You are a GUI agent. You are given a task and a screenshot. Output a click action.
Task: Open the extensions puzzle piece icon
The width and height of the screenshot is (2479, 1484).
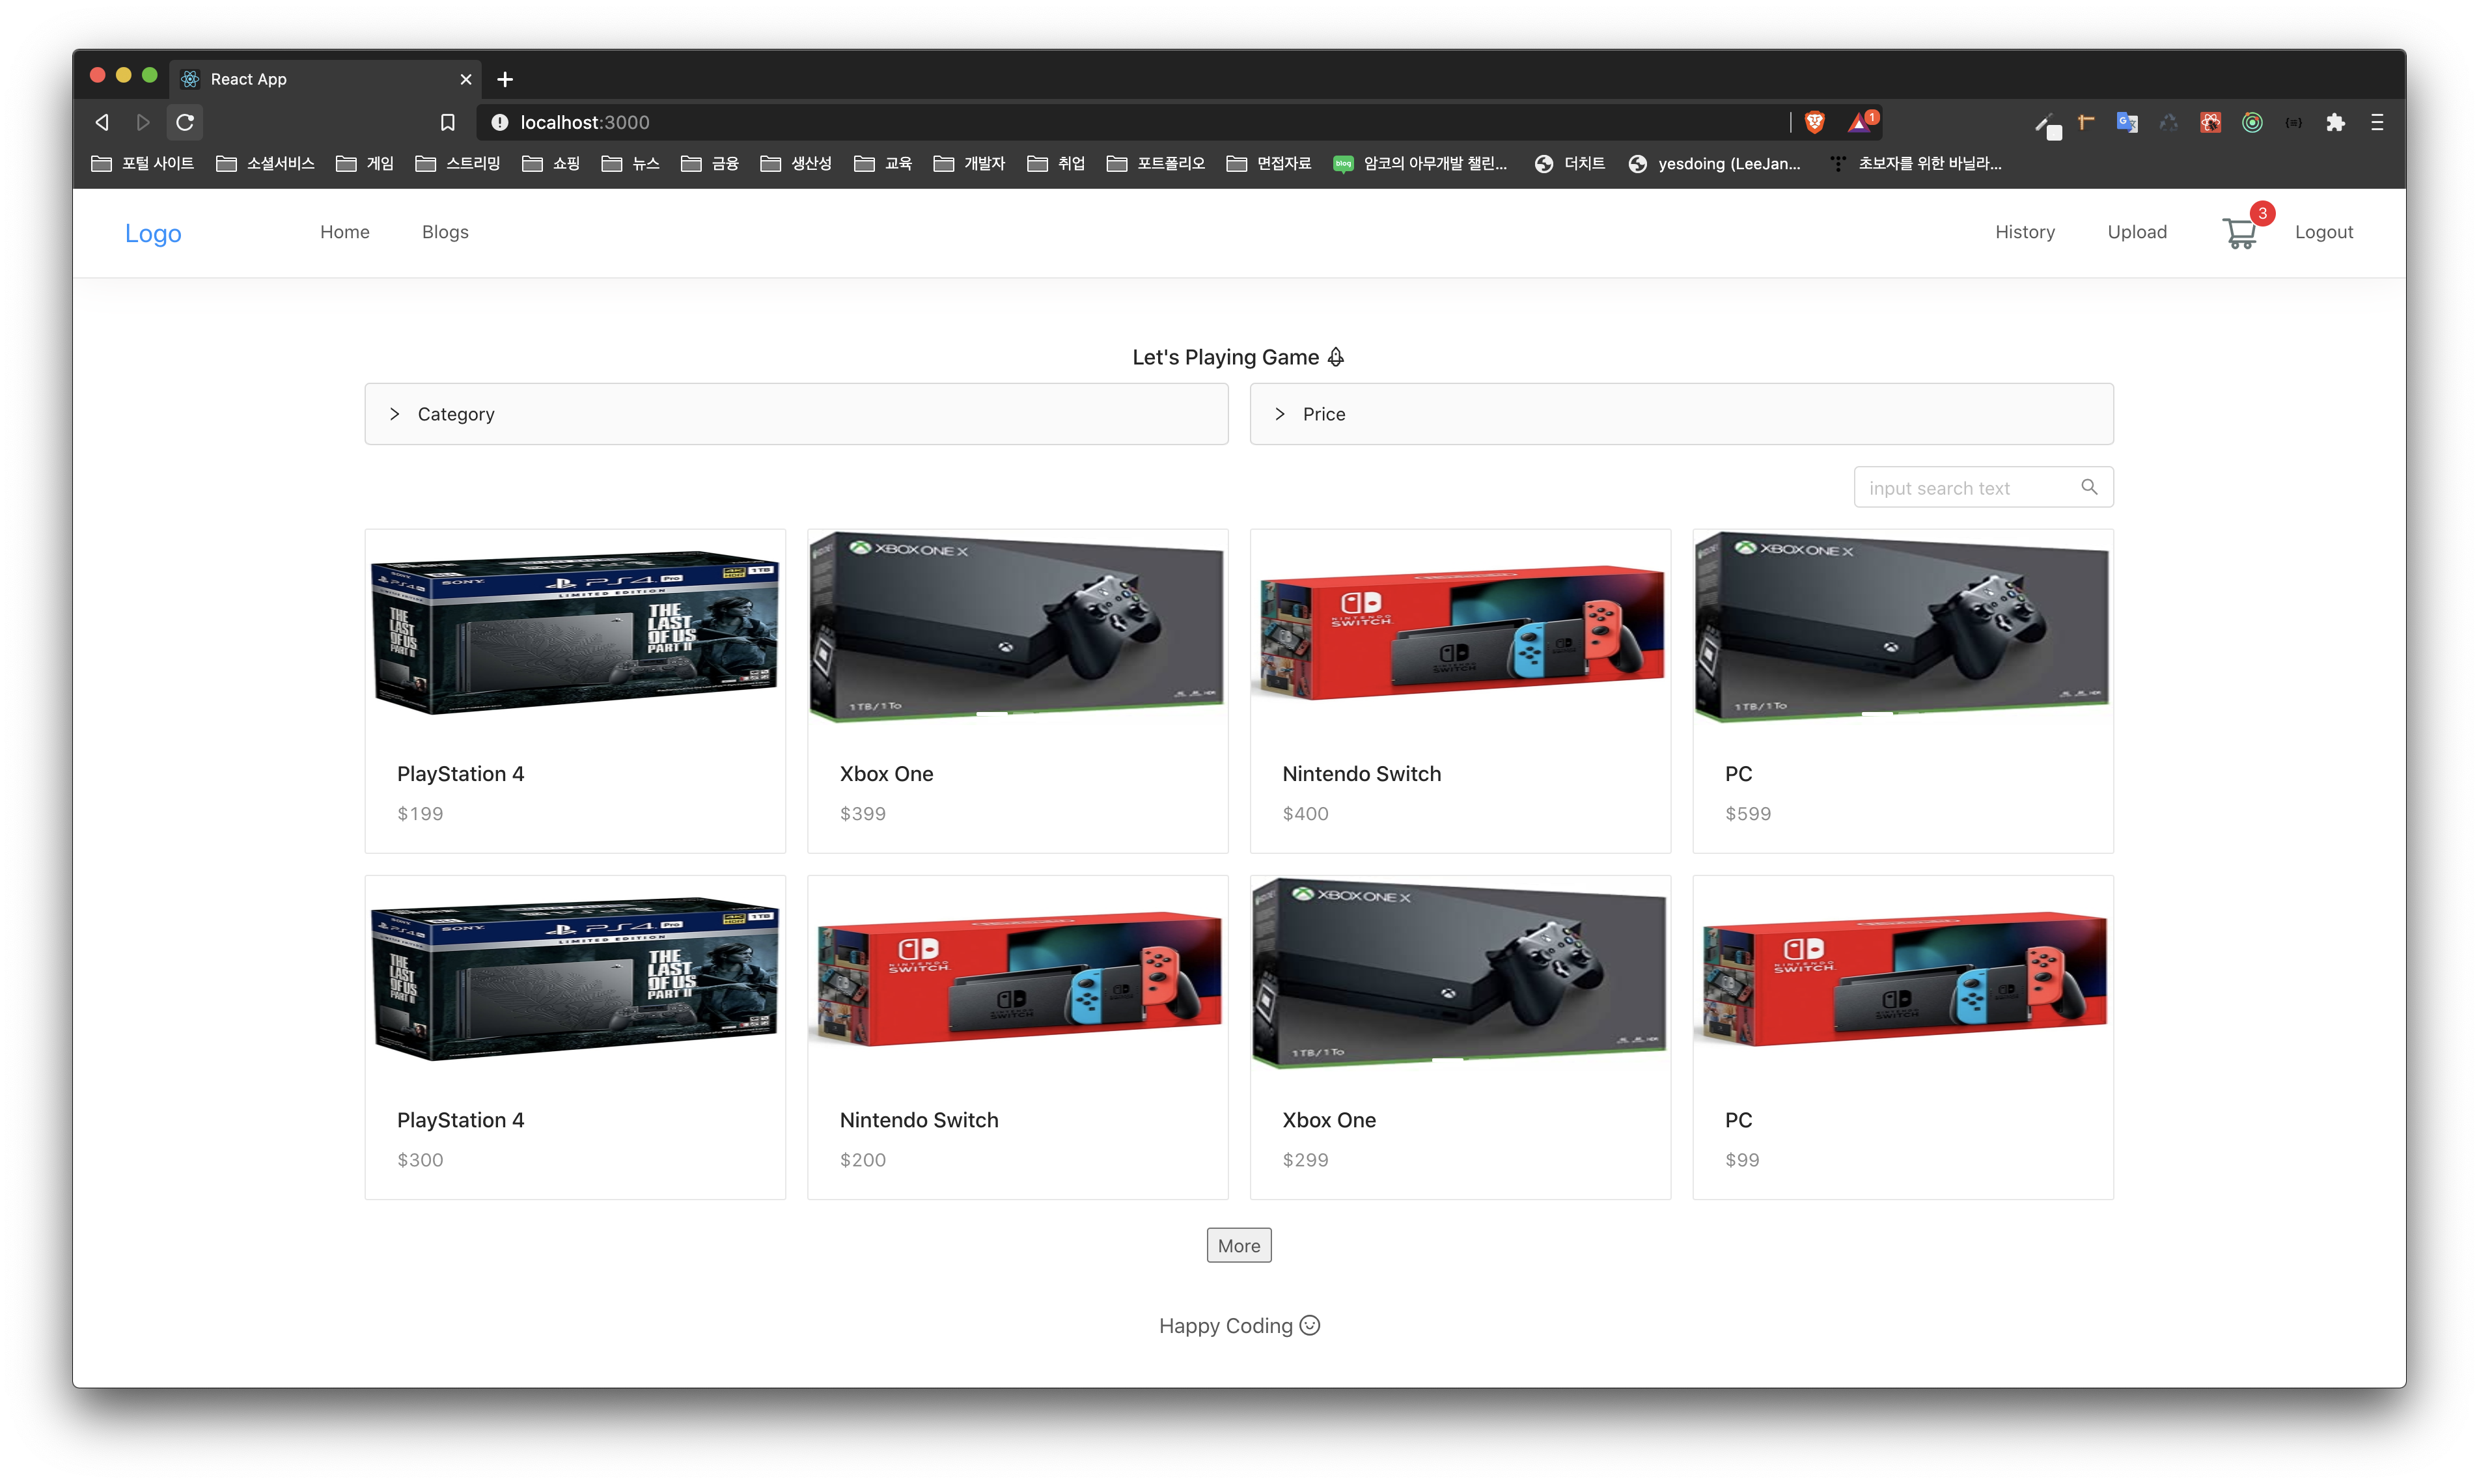2335,122
